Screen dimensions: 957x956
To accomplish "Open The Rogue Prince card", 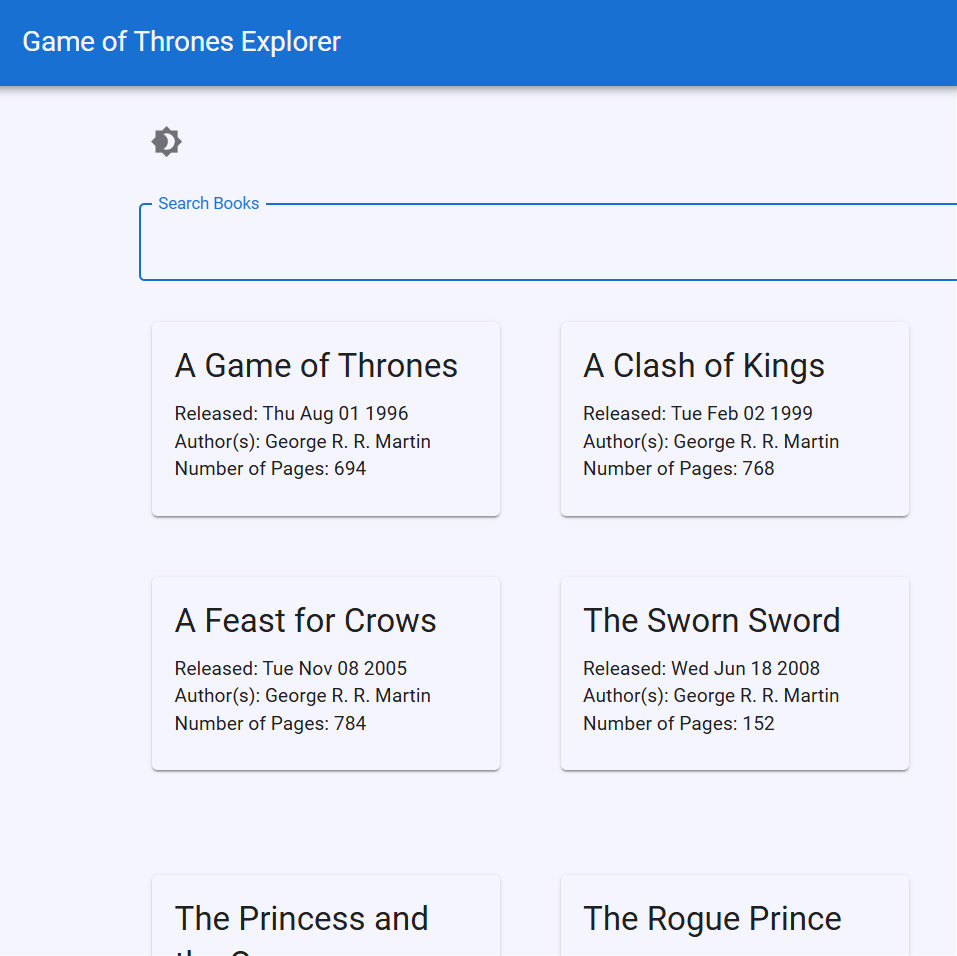I will click(734, 915).
